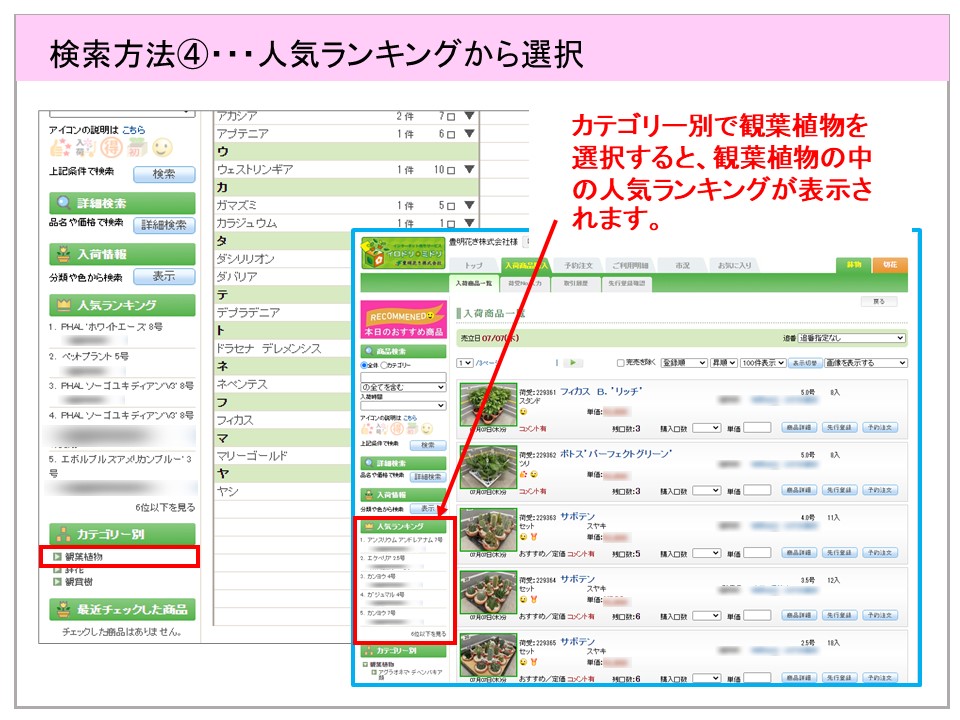Click the イロドリミドリ logo in right screenshot

(403, 253)
